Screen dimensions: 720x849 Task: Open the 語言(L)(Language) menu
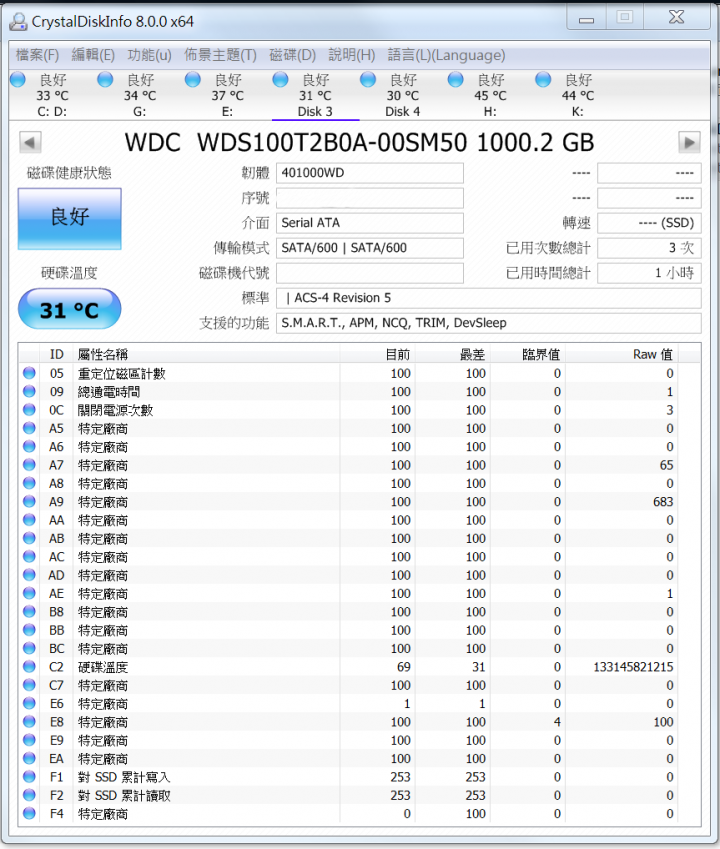point(447,55)
